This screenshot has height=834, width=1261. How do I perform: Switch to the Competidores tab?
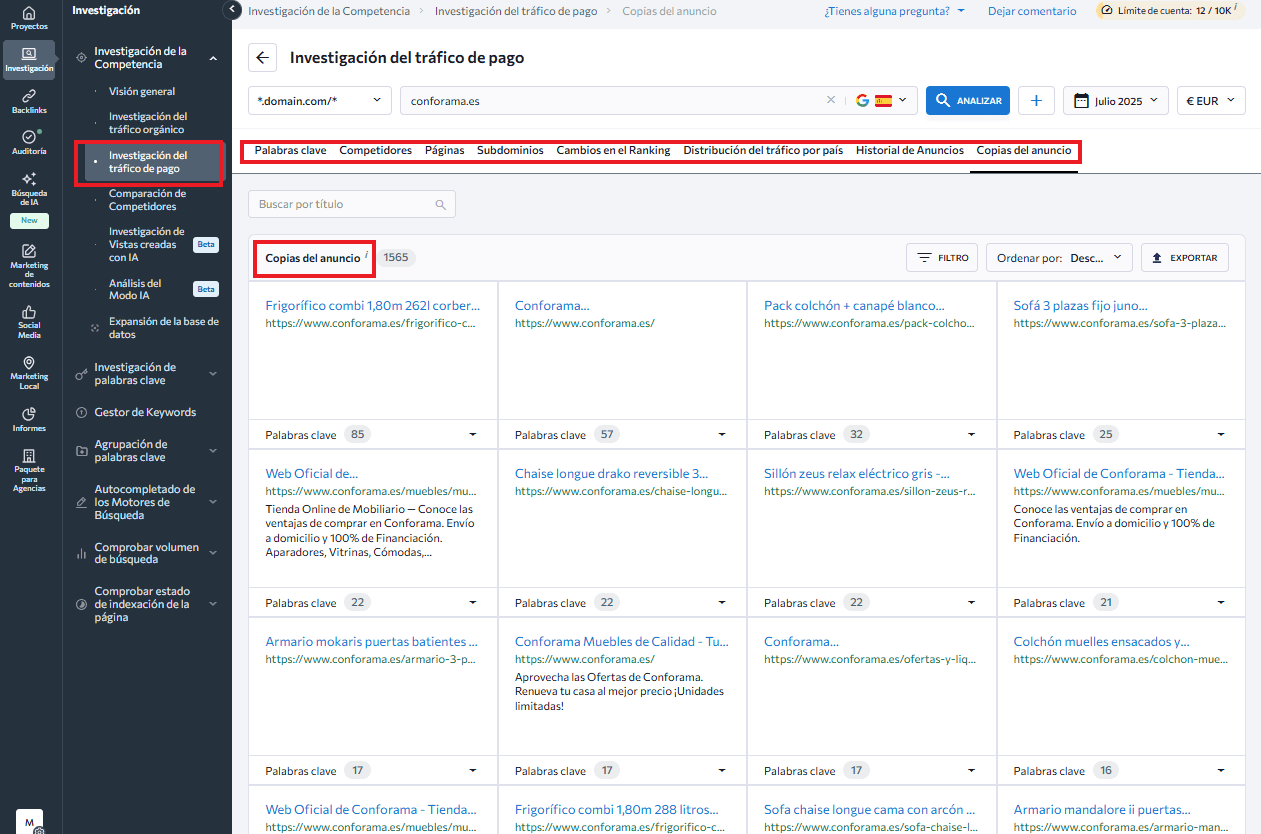(x=375, y=150)
